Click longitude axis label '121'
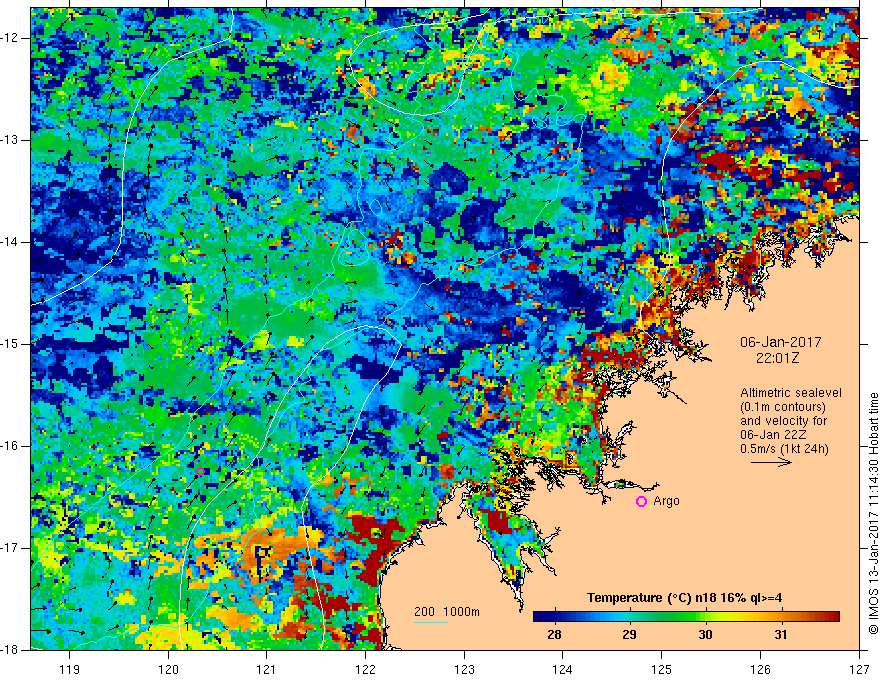 click(x=267, y=669)
